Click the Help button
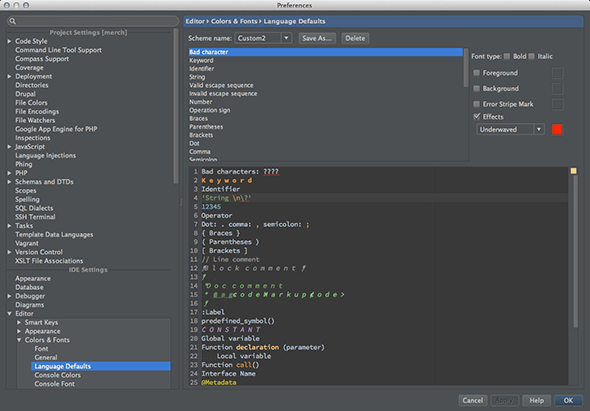This screenshot has width=590, height=411. click(x=536, y=400)
